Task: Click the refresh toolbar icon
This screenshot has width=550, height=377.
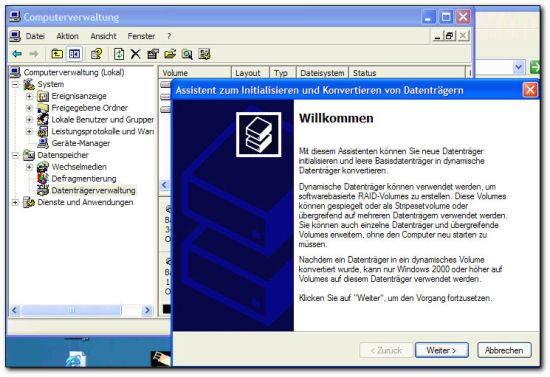Action: pyautogui.click(x=119, y=54)
